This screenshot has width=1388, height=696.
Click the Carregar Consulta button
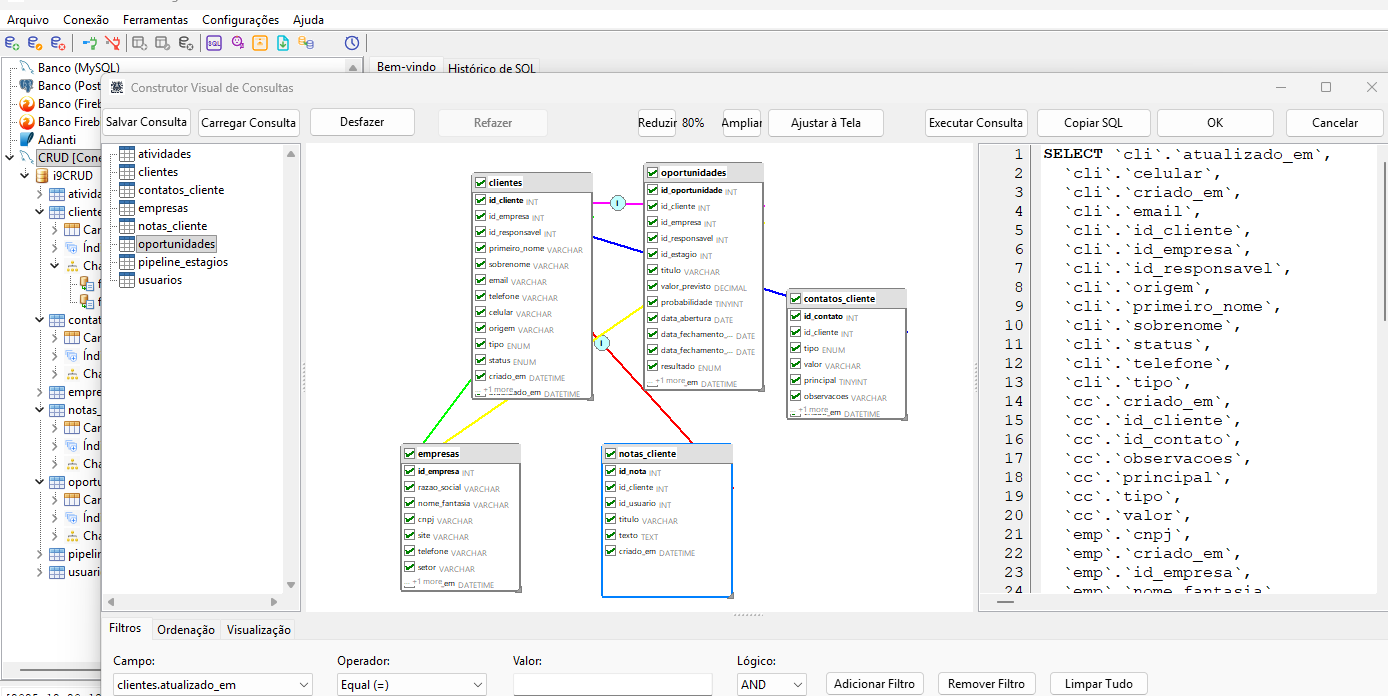[x=249, y=122]
